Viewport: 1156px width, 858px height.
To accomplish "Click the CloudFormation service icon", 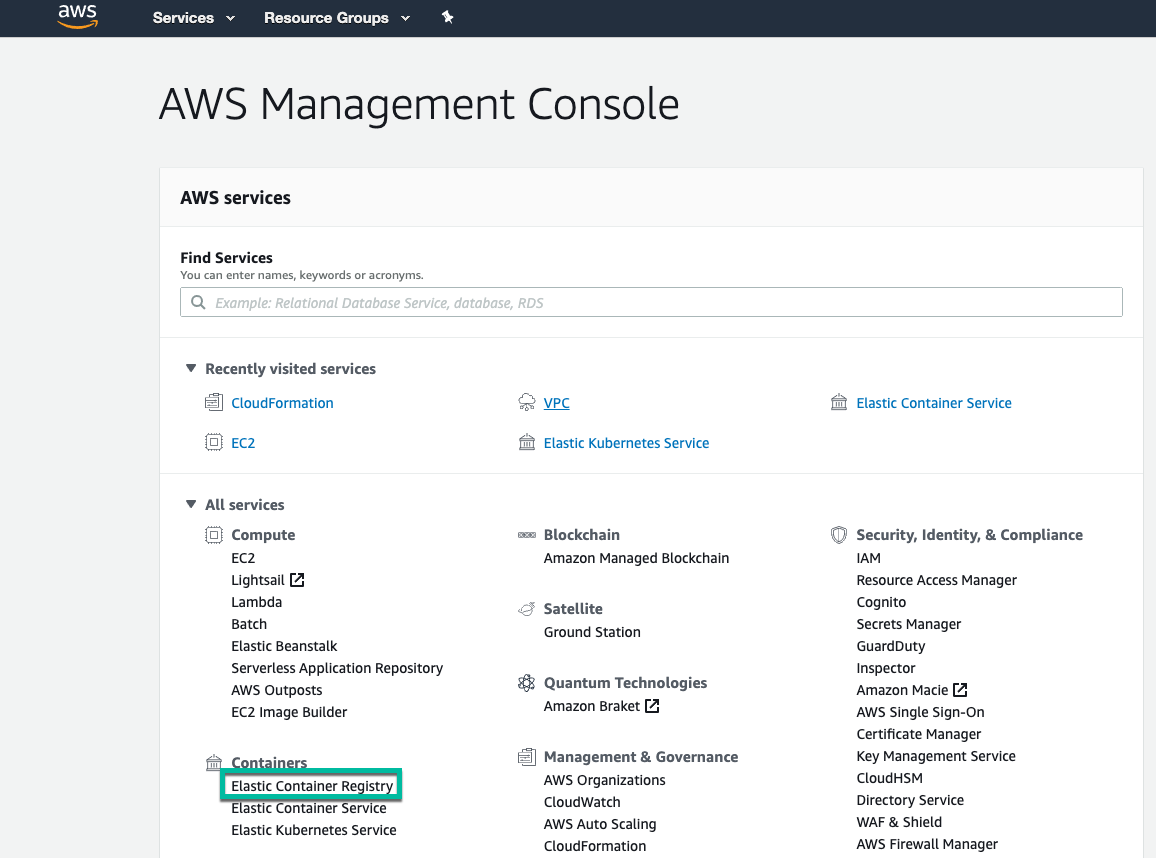I will click(214, 401).
